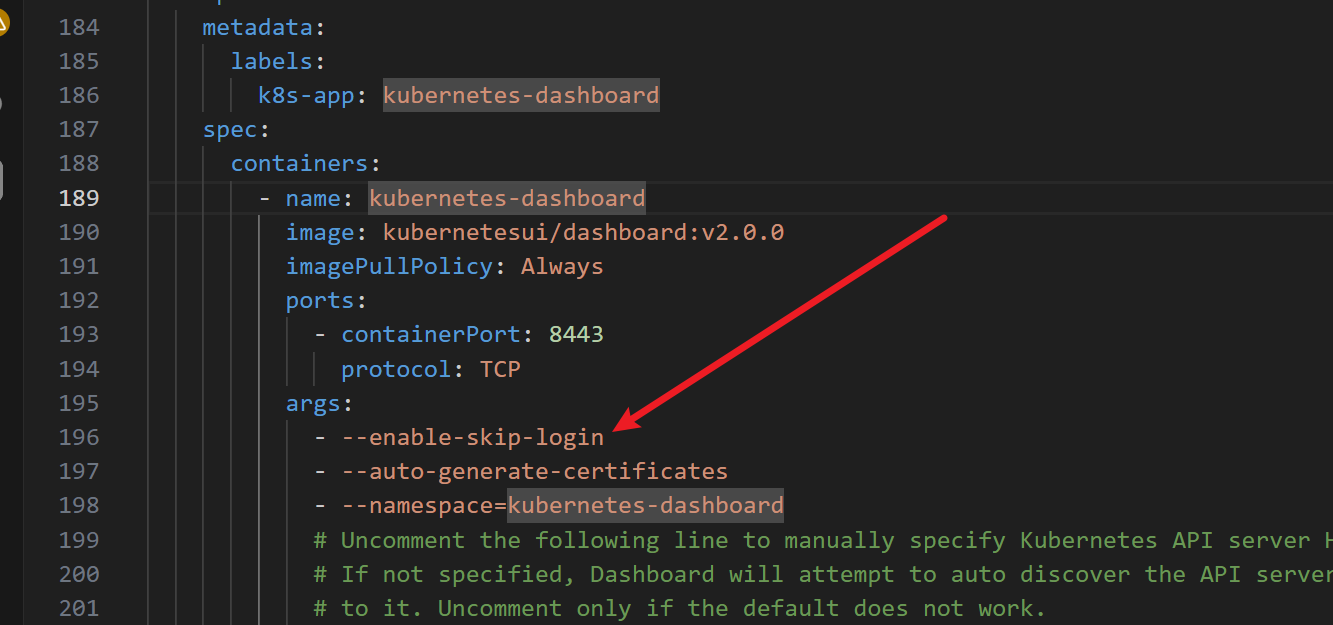Click line number 189 in the gutter
The image size is (1333, 625).
[78, 198]
